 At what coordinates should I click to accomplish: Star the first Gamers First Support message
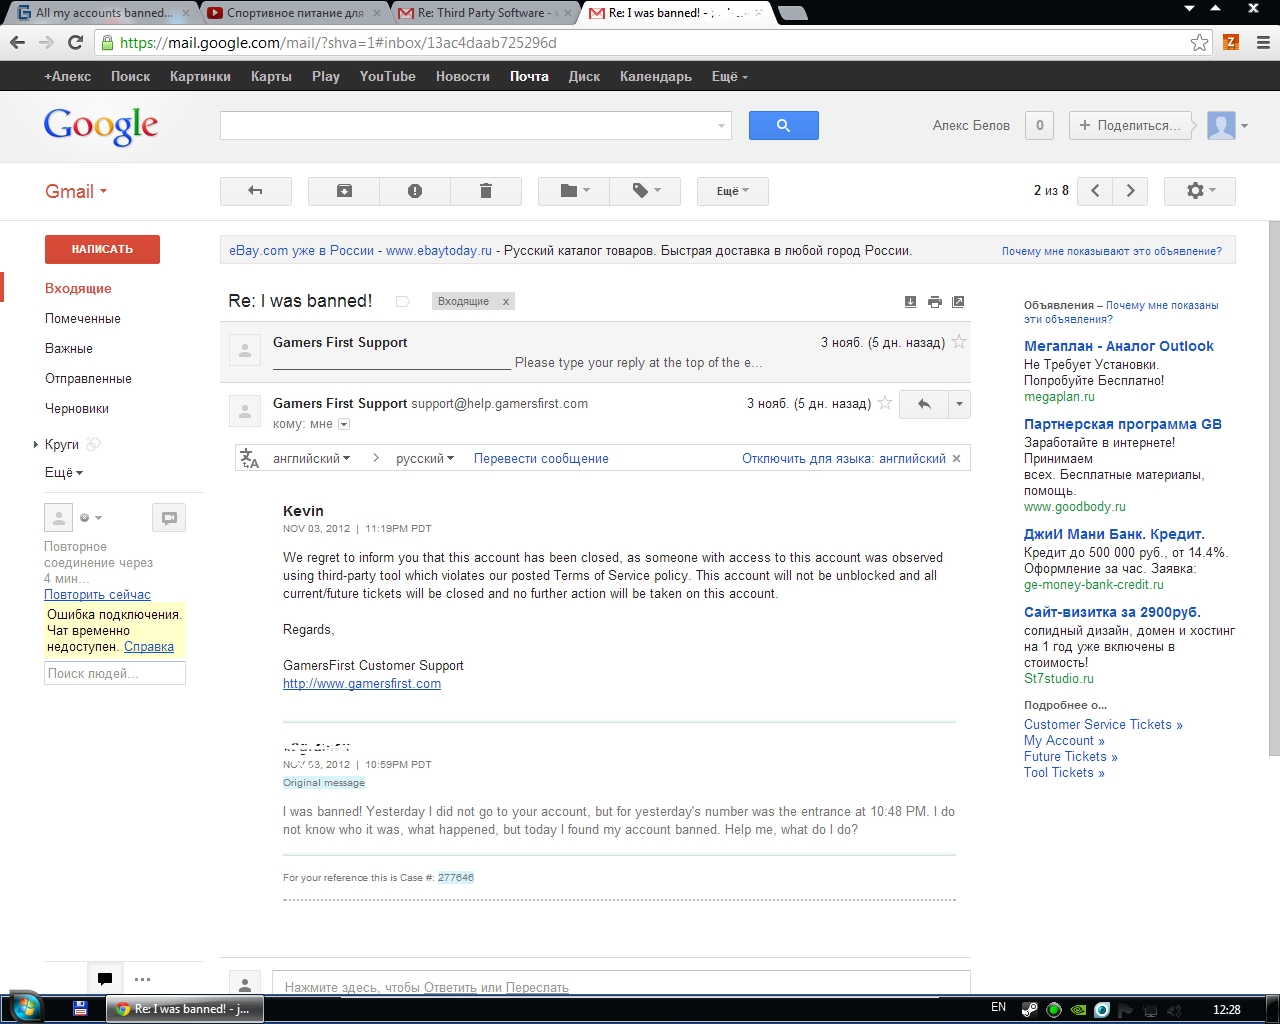tap(959, 342)
